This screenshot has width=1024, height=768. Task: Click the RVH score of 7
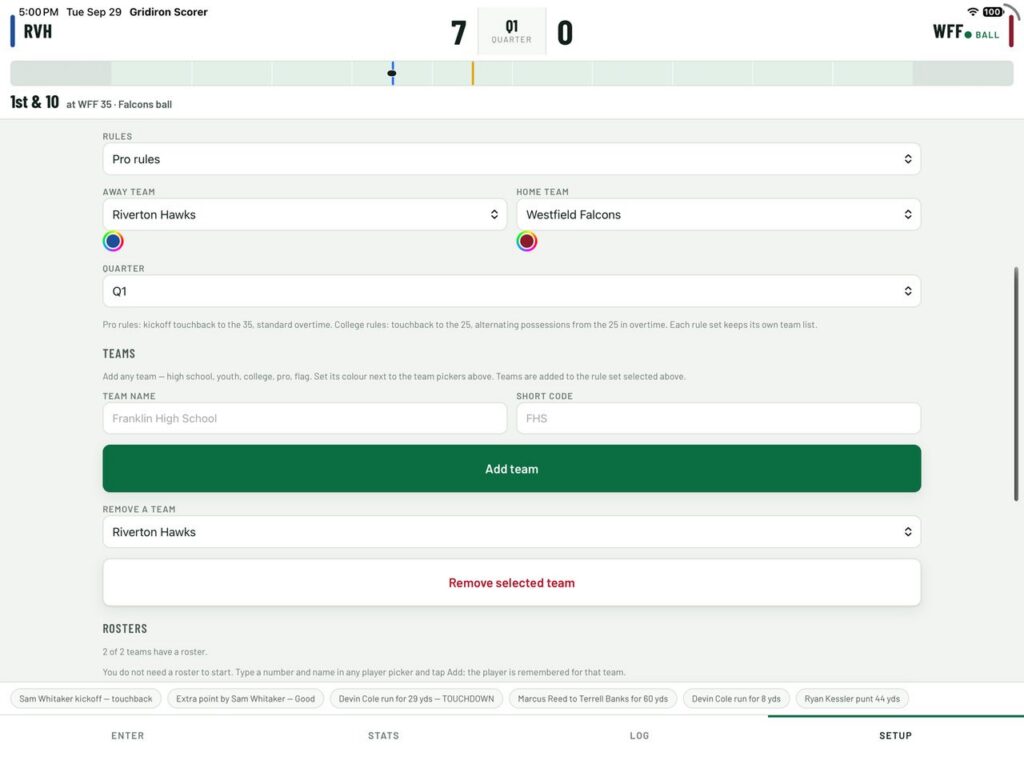[458, 33]
